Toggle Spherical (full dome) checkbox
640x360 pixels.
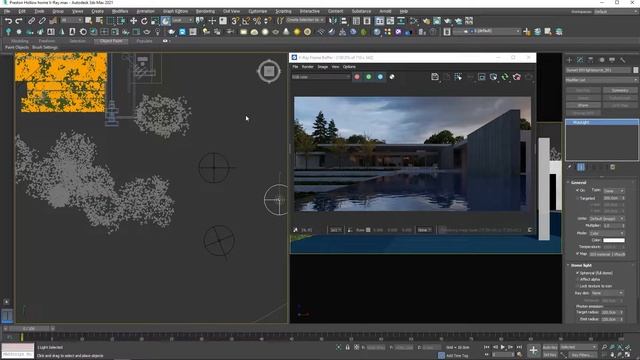click(578, 273)
